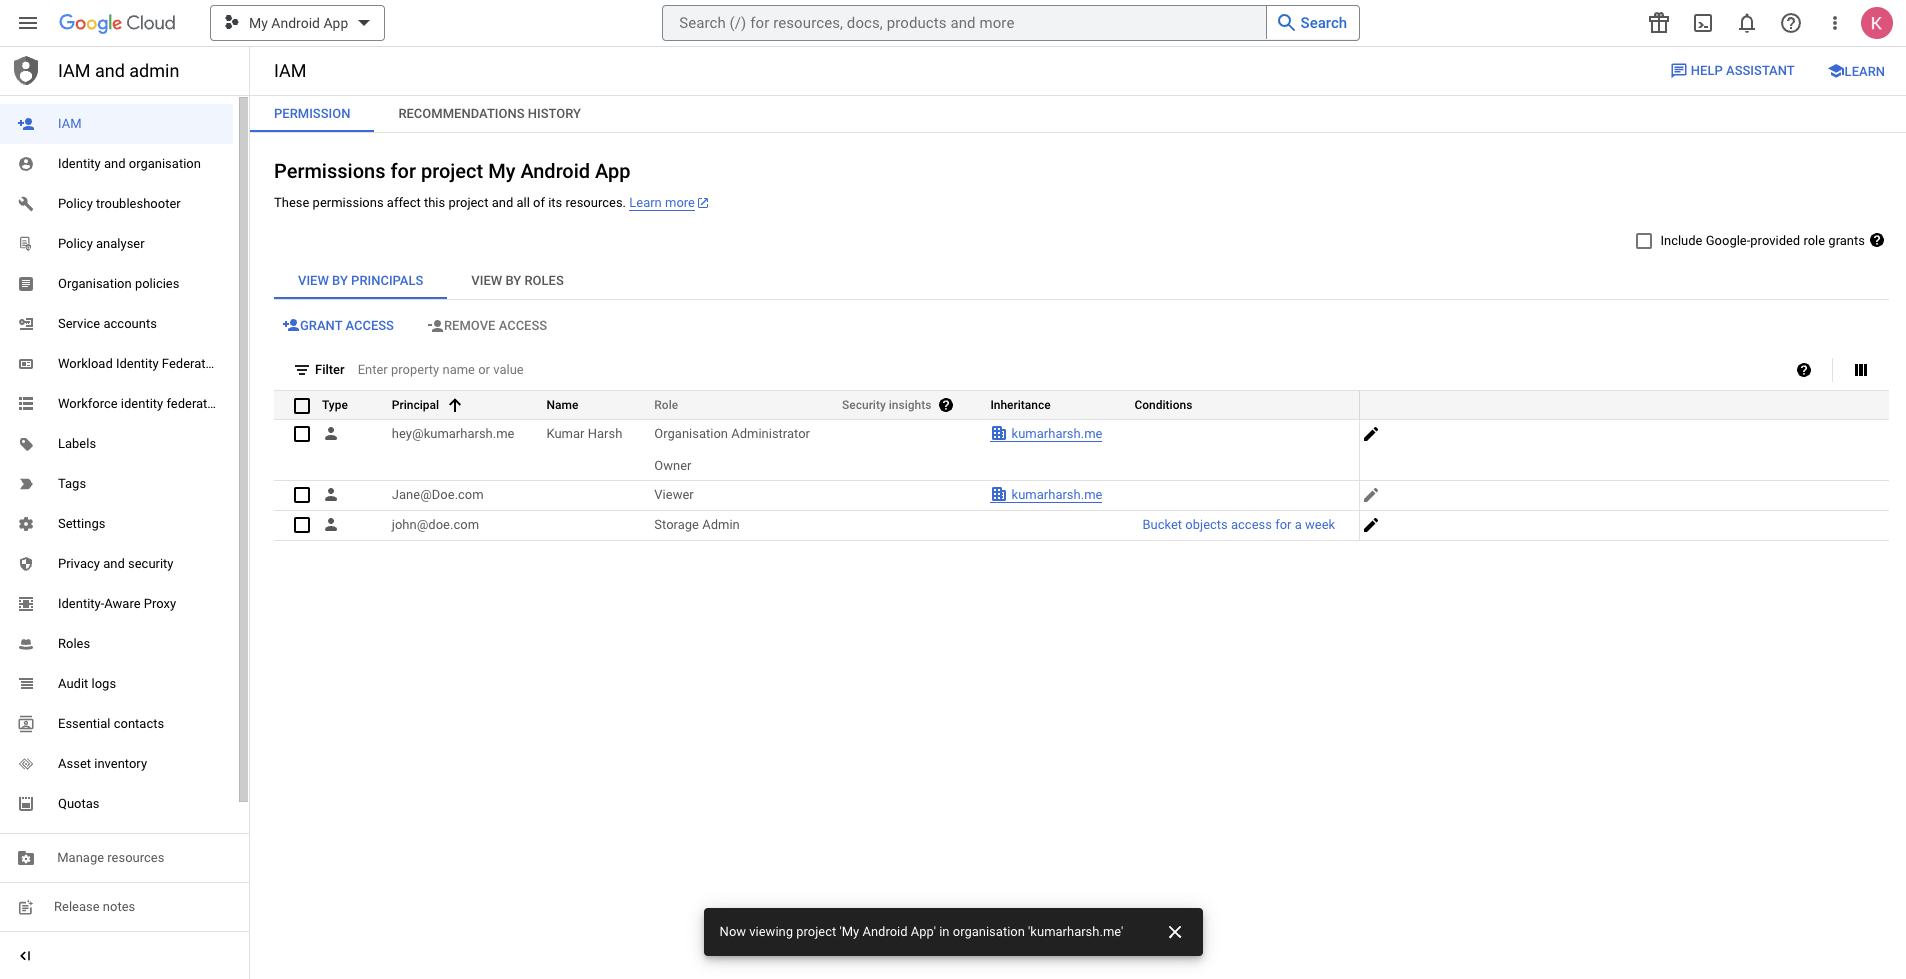Collapse the IAM navigation sidebar
Screen dimensions: 1906x979
pos(25,955)
